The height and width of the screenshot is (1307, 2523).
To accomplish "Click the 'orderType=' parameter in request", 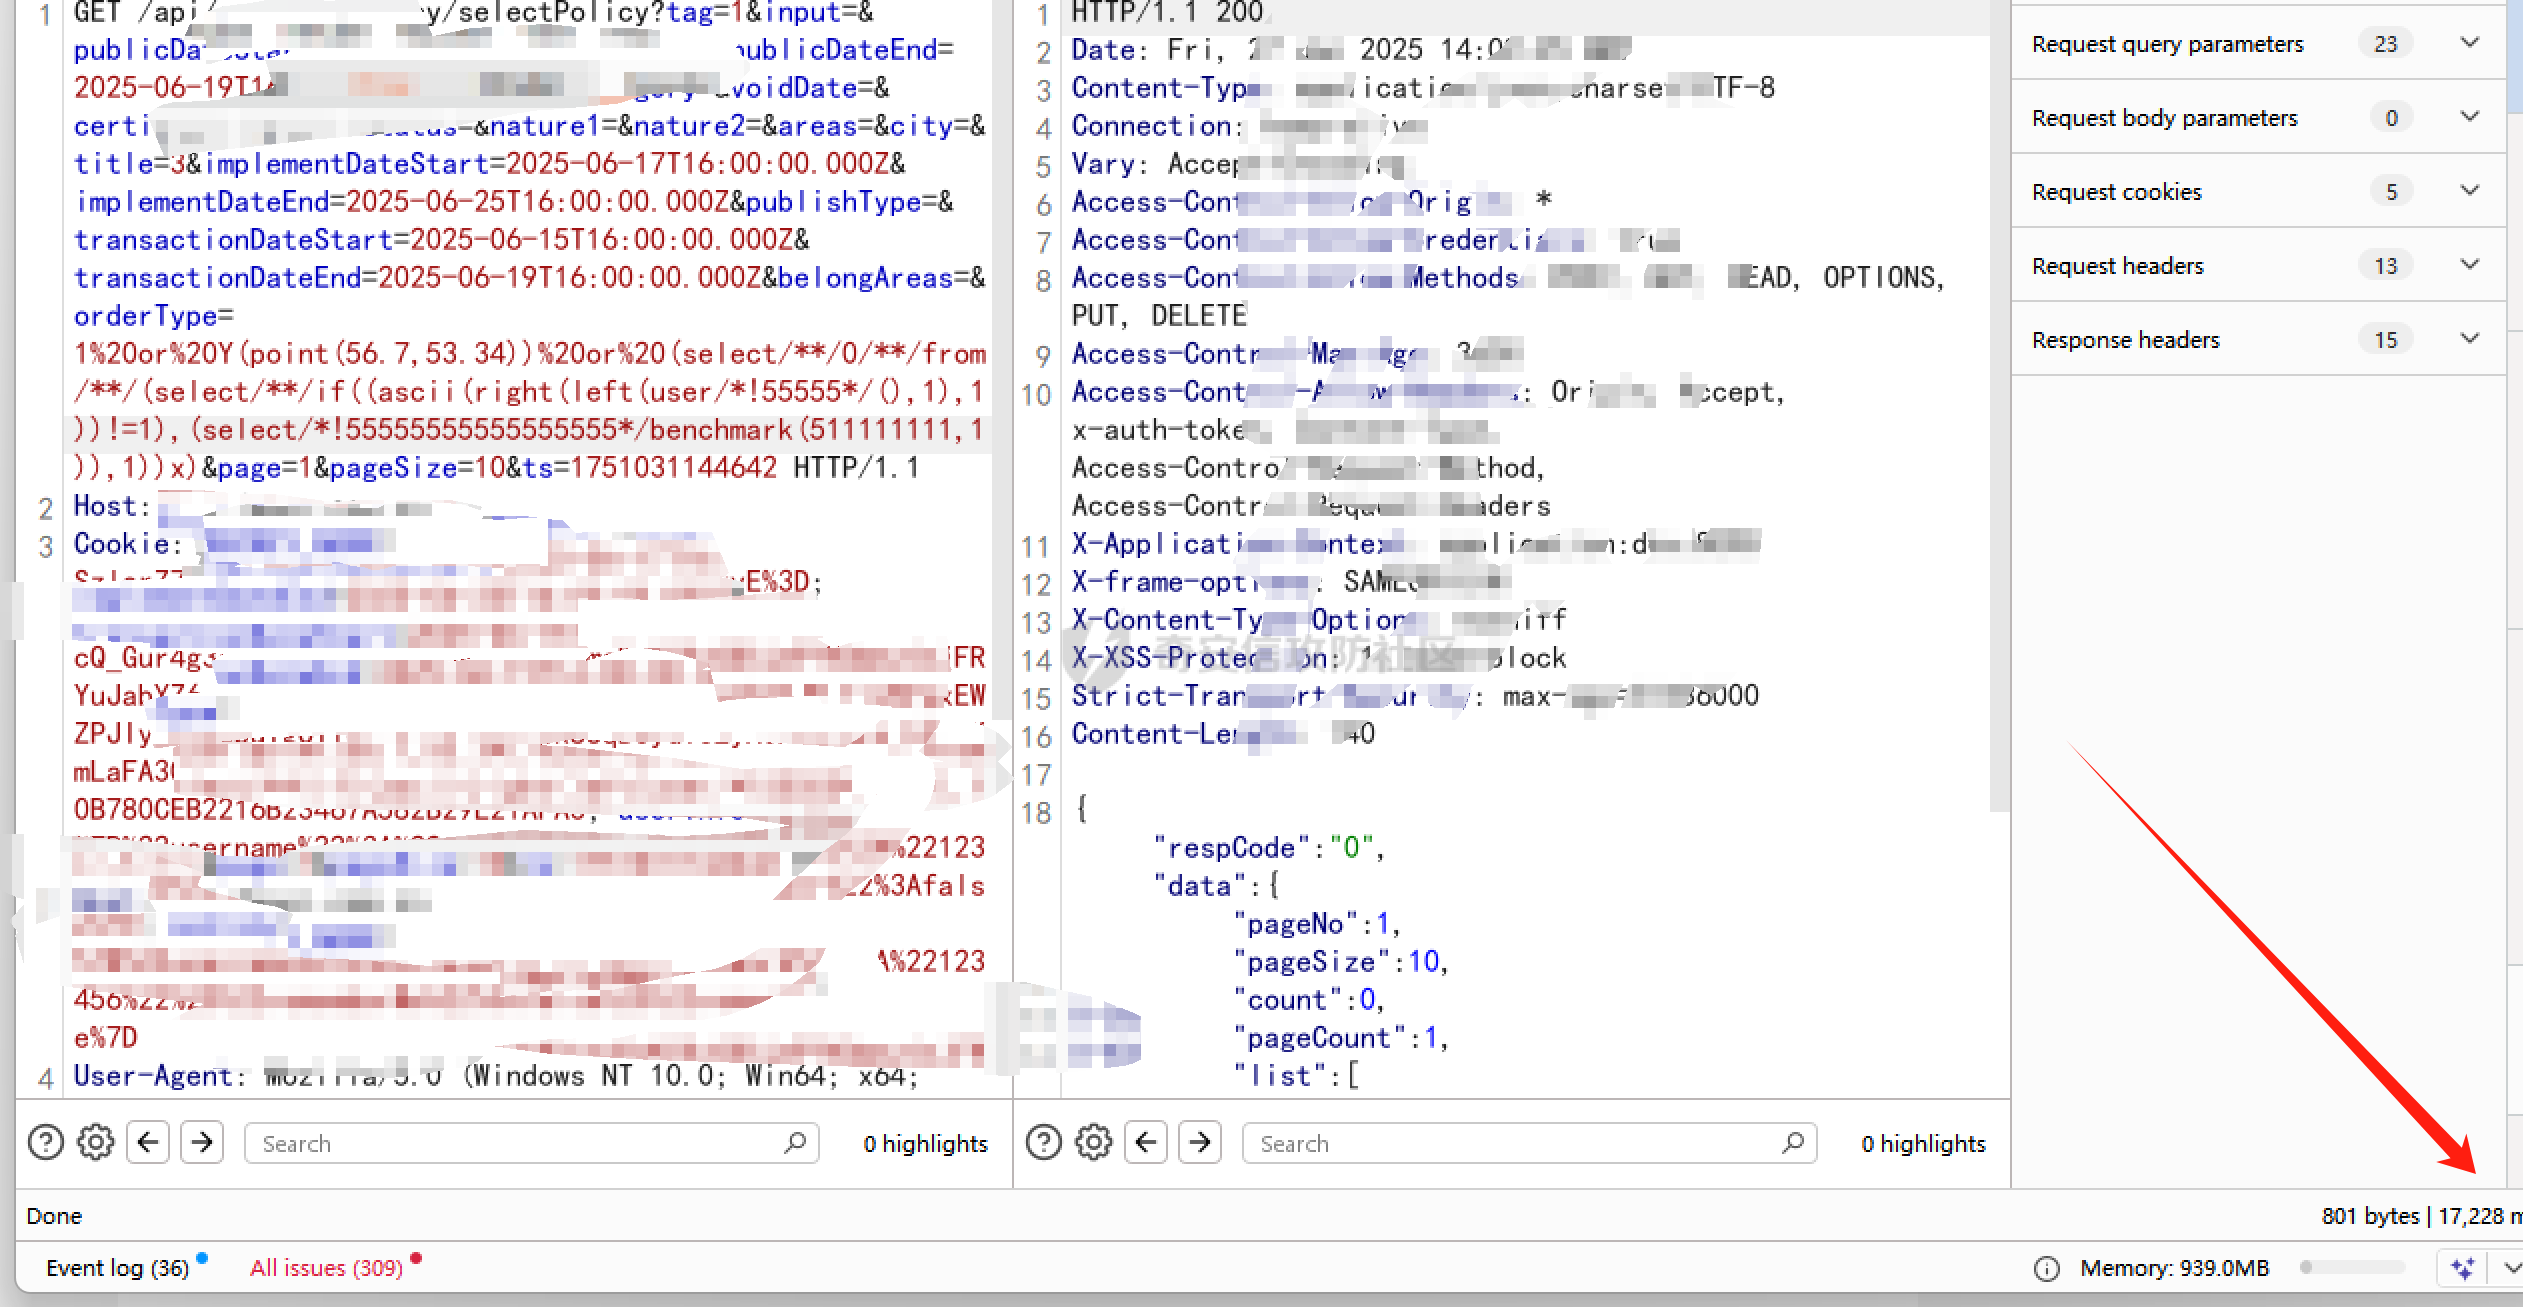I will [x=153, y=316].
